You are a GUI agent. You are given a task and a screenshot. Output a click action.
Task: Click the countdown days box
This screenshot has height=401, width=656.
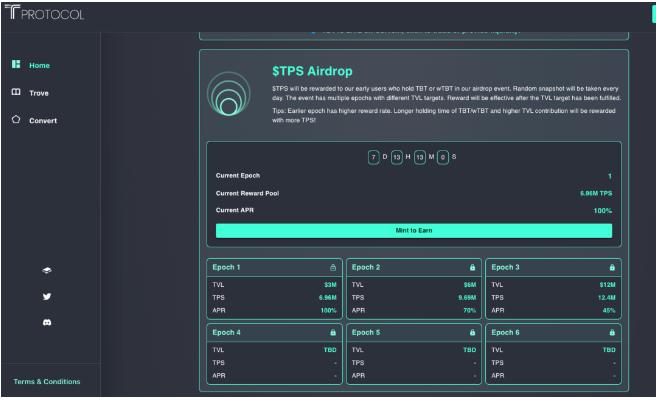(373, 158)
